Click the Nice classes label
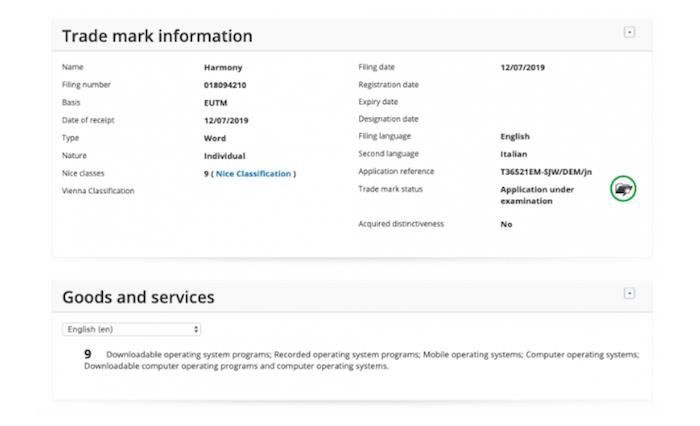700x426 pixels. coord(83,173)
